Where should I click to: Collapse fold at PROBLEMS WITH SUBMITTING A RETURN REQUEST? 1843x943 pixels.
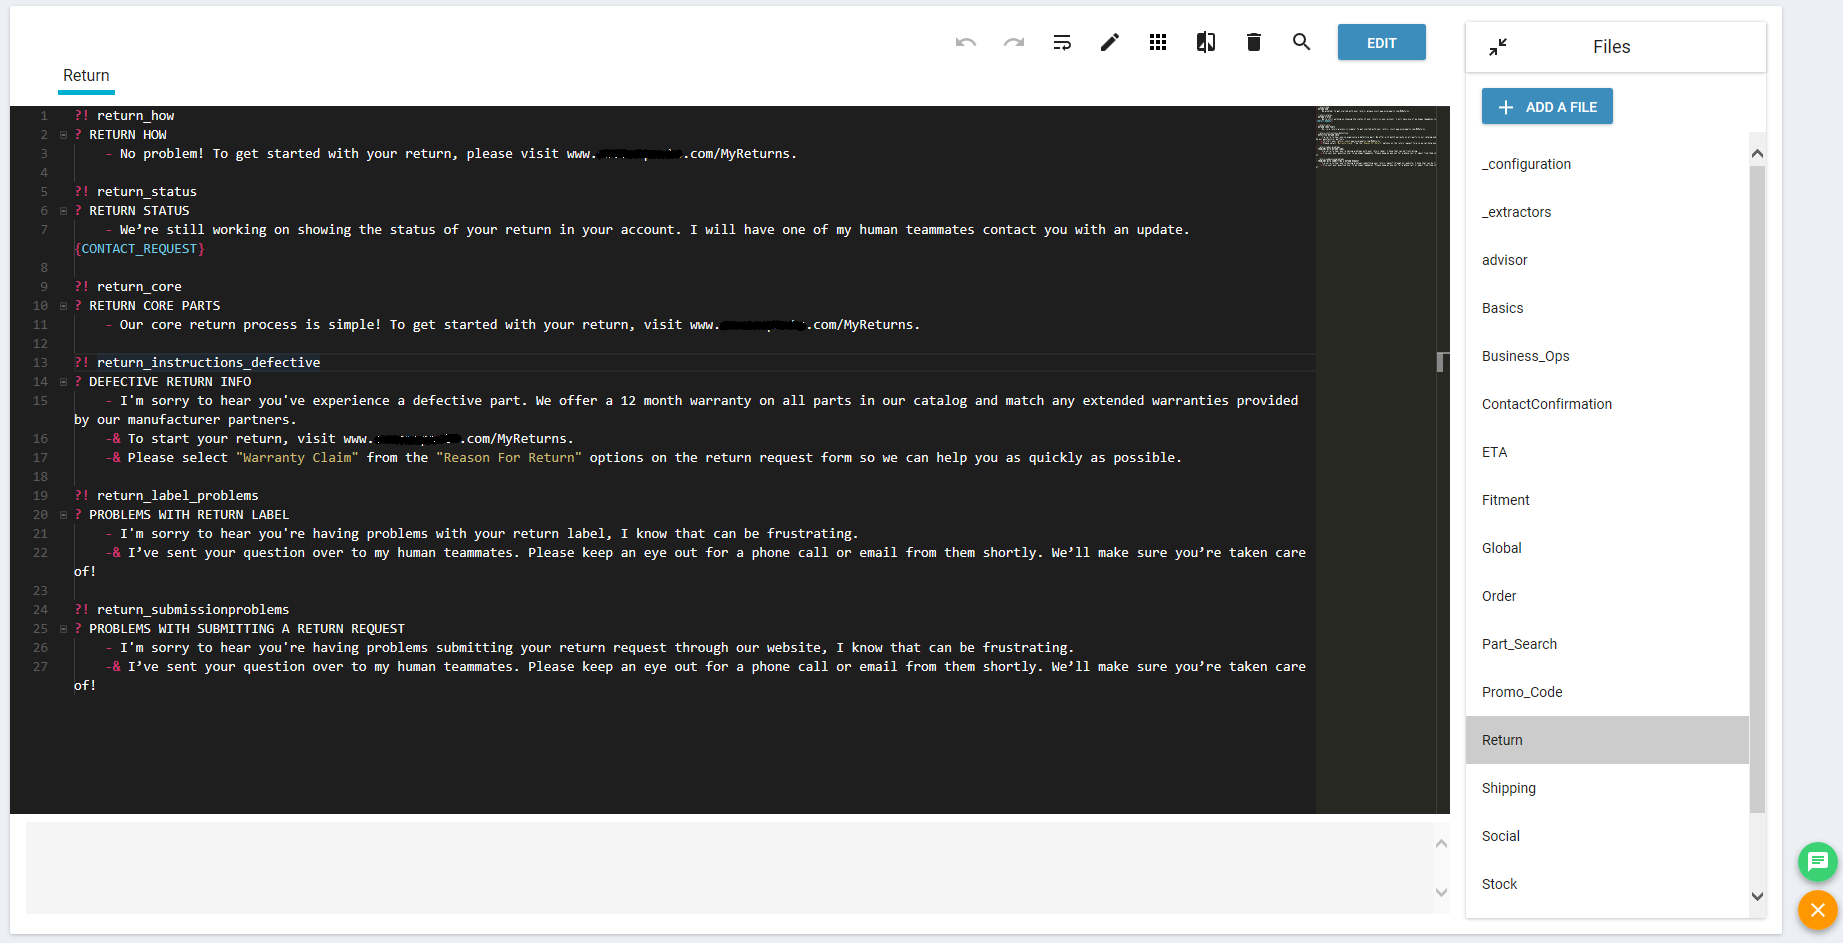64,629
